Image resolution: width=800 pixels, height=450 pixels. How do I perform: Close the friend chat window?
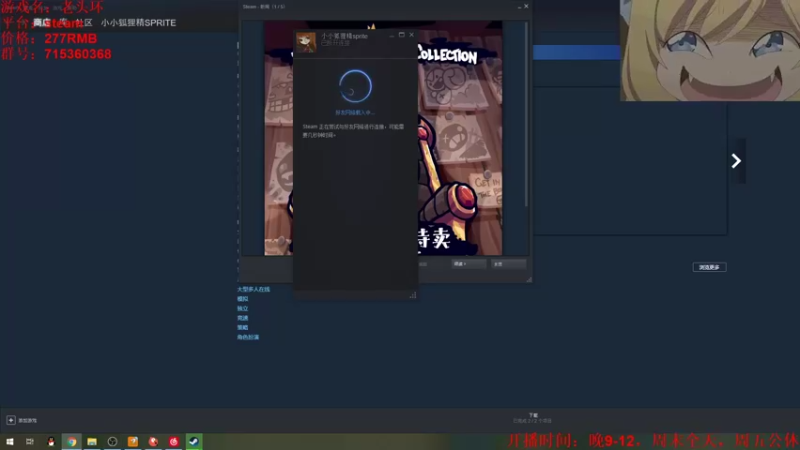pyautogui.click(x=411, y=35)
